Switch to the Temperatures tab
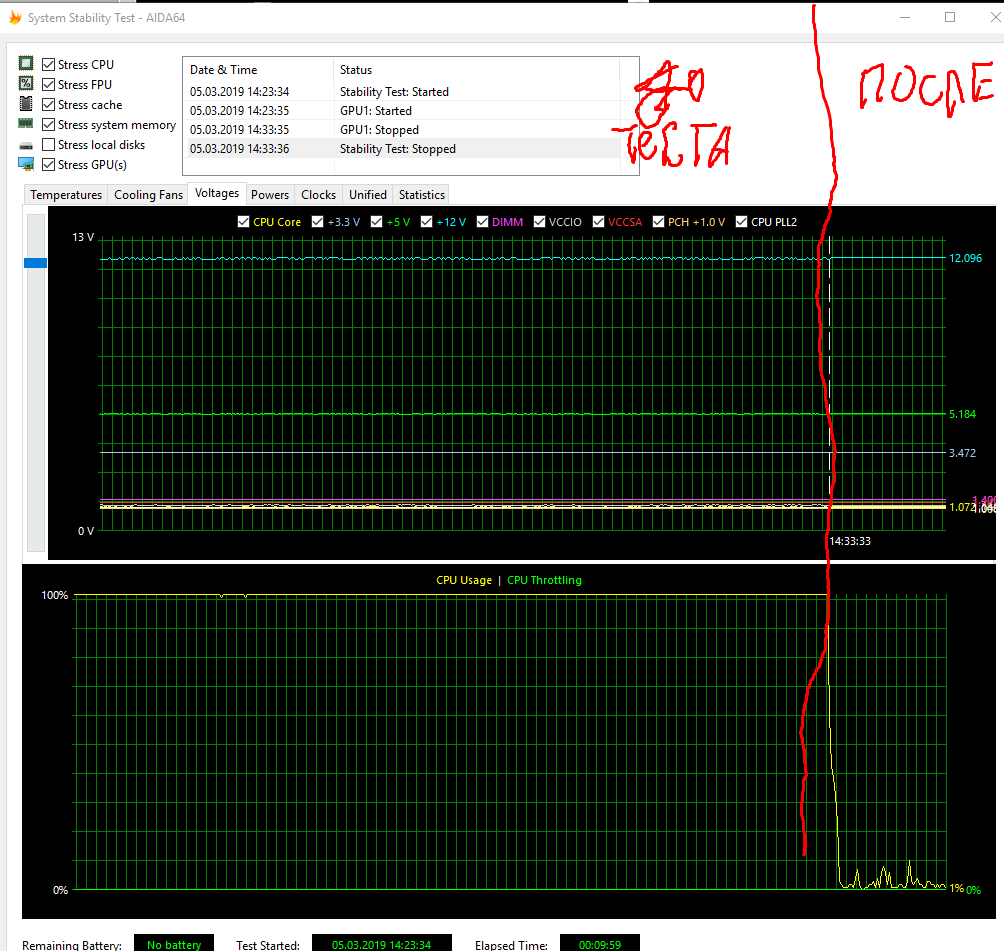Screen dimensions: 1004x951 tap(66, 195)
